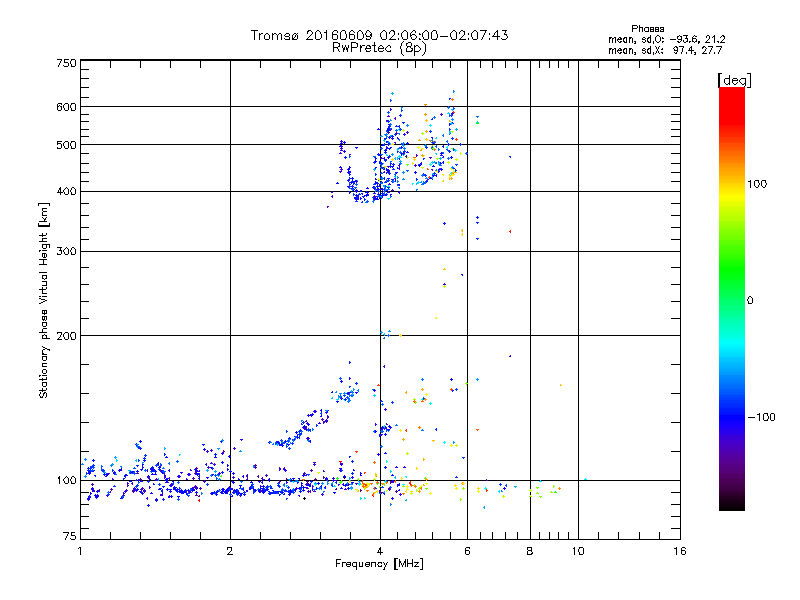Screen dimensions: 800x600
Task: Click the colorbar '-100' tick label
Action: pos(761,417)
